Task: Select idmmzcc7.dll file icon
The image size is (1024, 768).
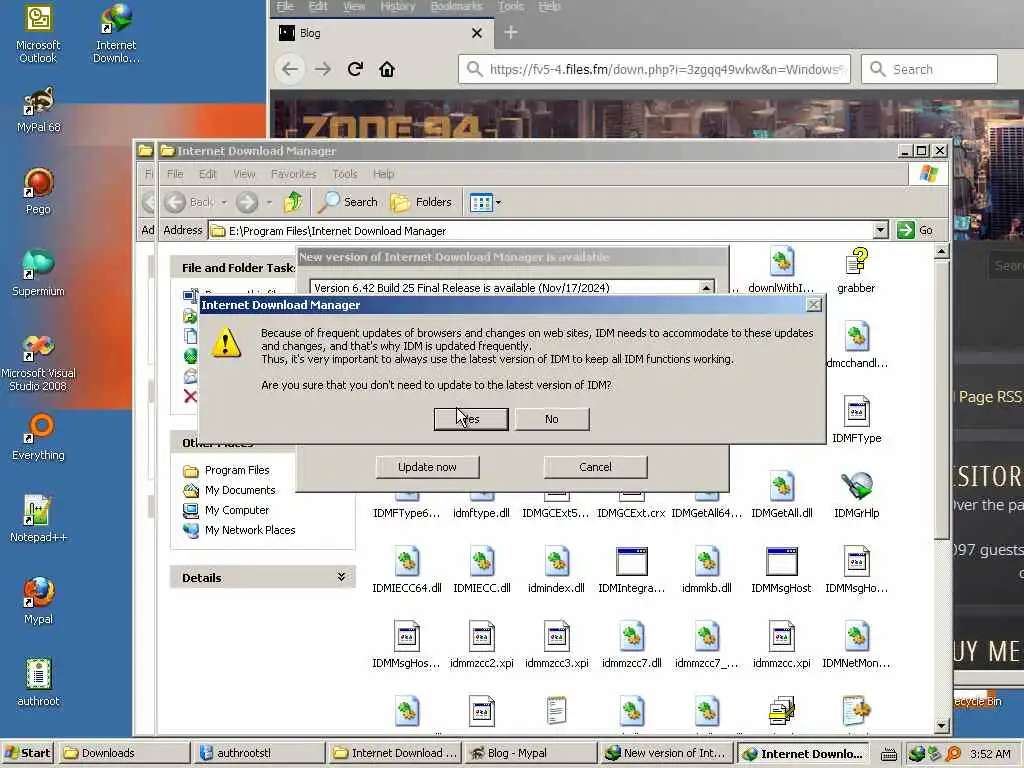Action: click(x=632, y=645)
